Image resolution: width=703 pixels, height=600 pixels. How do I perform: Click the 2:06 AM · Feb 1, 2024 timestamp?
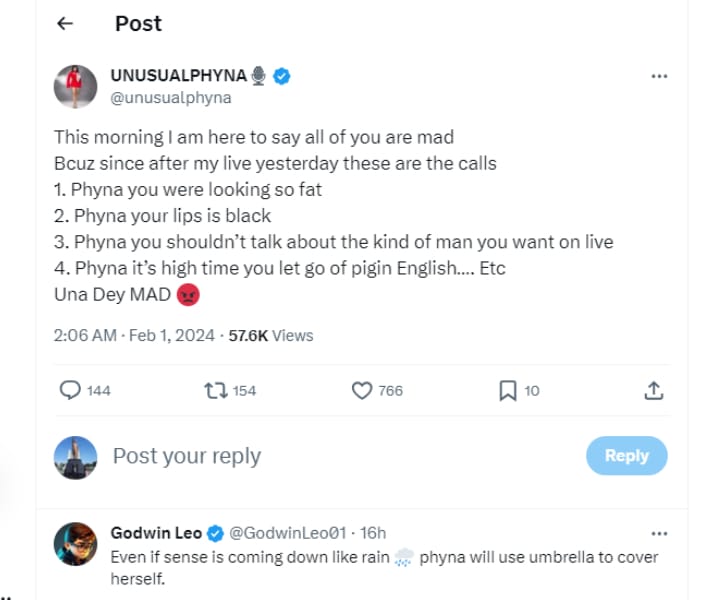pyautogui.click(x=134, y=336)
